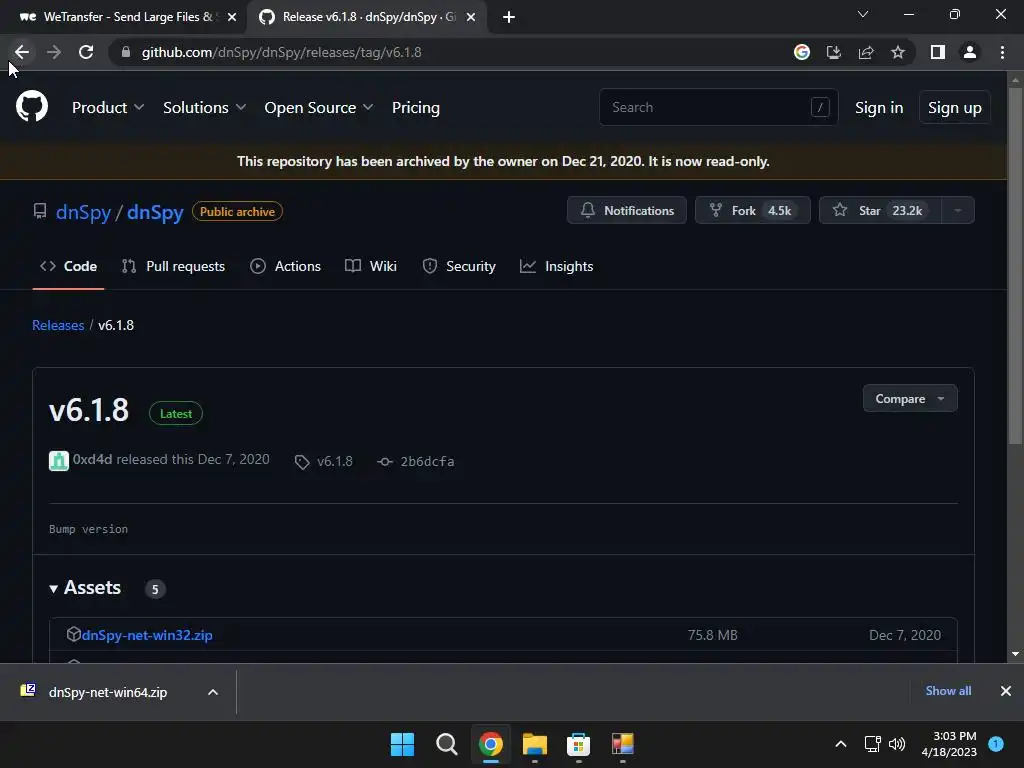
Task: Click the browser back arrow
Action: [x=22, y=52]
